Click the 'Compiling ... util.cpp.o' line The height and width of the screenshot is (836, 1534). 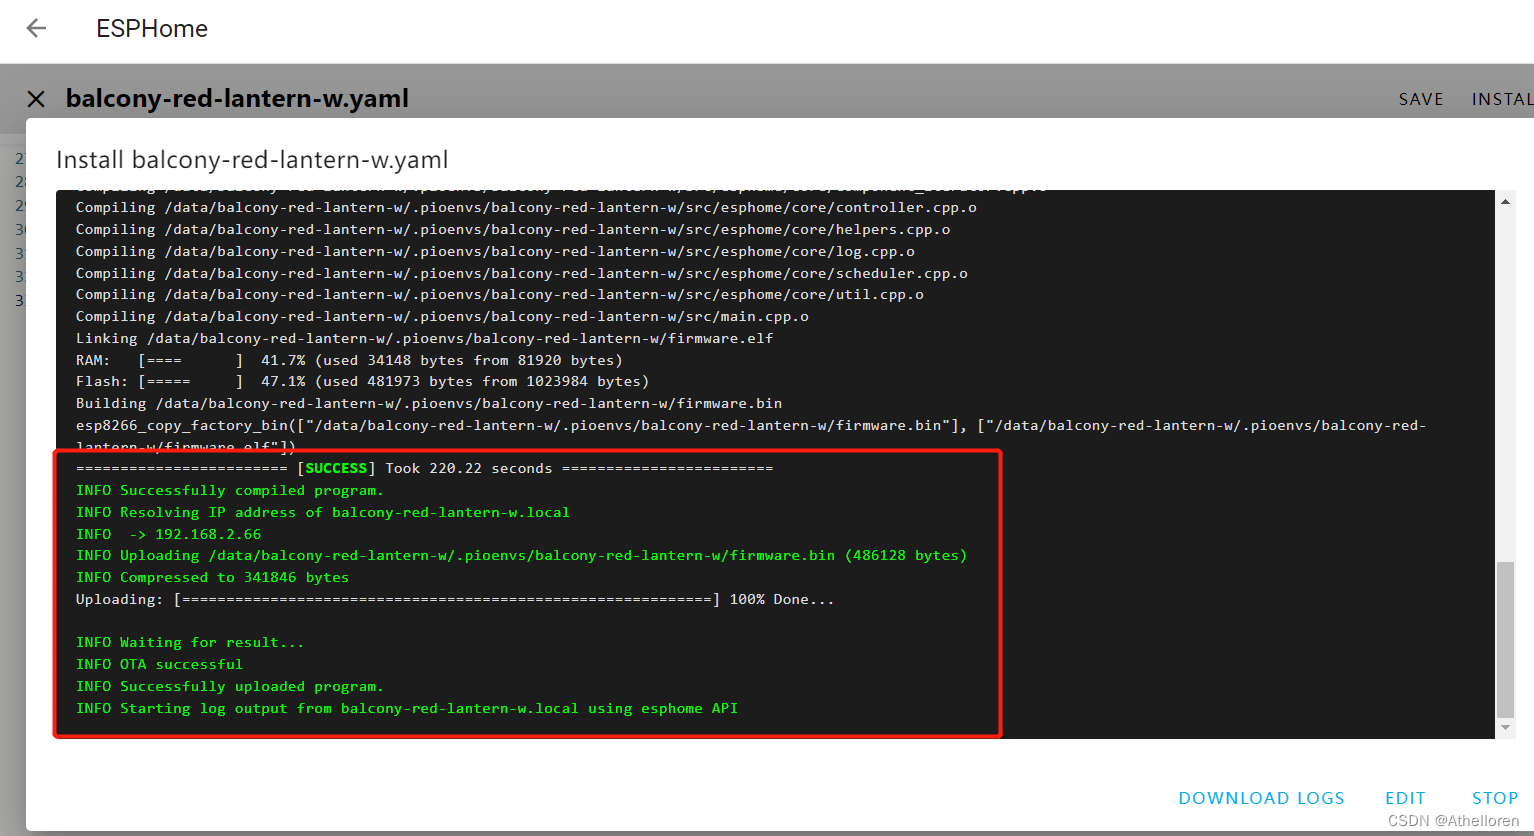[499, 294]
